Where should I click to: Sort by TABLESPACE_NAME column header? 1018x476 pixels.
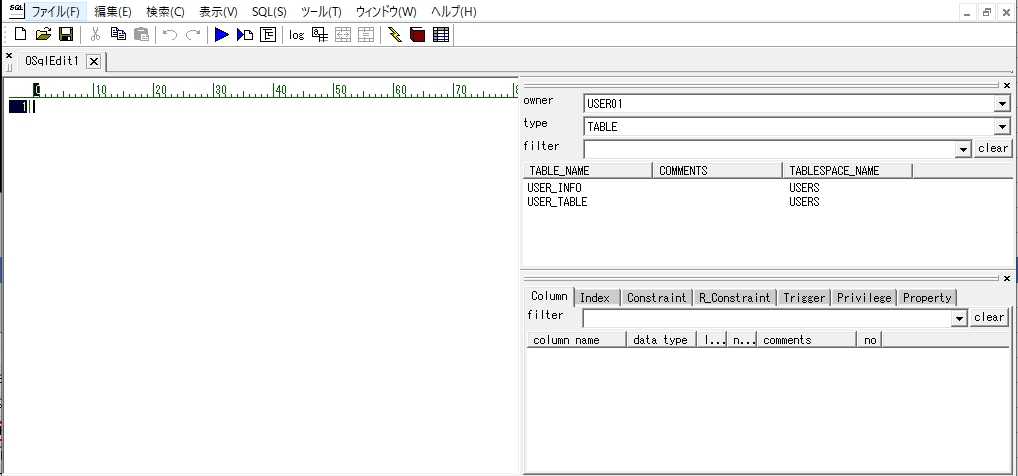pyautogui.click(x=848, y=171)
